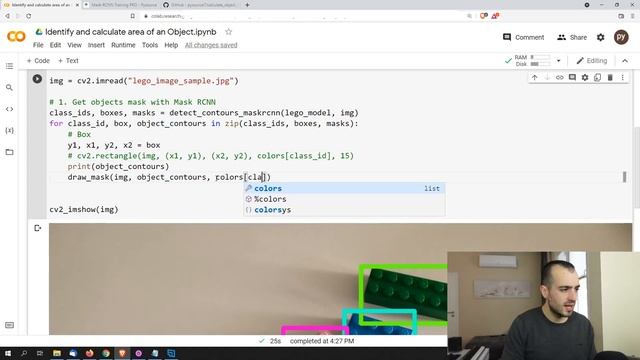
Task: Open the Comment button
Action: (524, 37)
